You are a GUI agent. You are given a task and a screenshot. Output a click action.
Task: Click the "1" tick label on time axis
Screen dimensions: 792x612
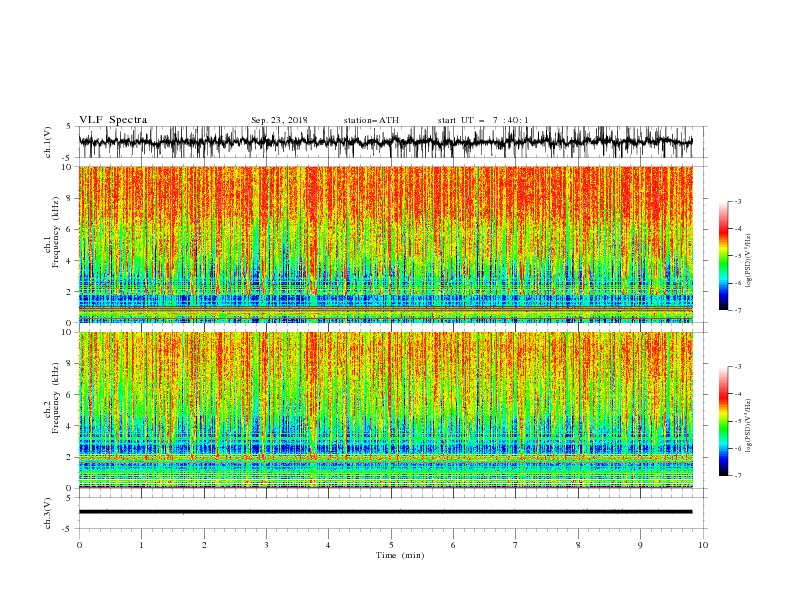click(141, 545)
